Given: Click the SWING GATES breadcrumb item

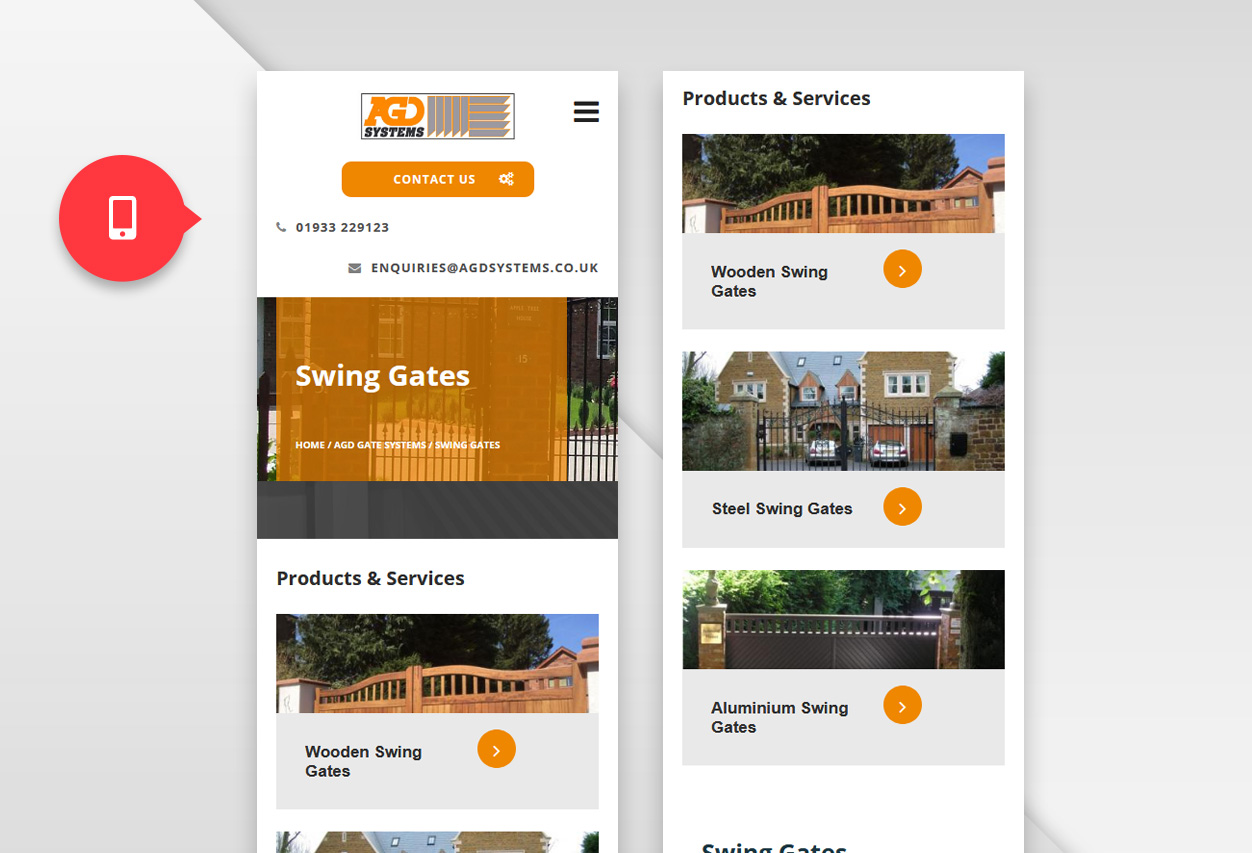Looking at the screenshot, I should point(467,445).
